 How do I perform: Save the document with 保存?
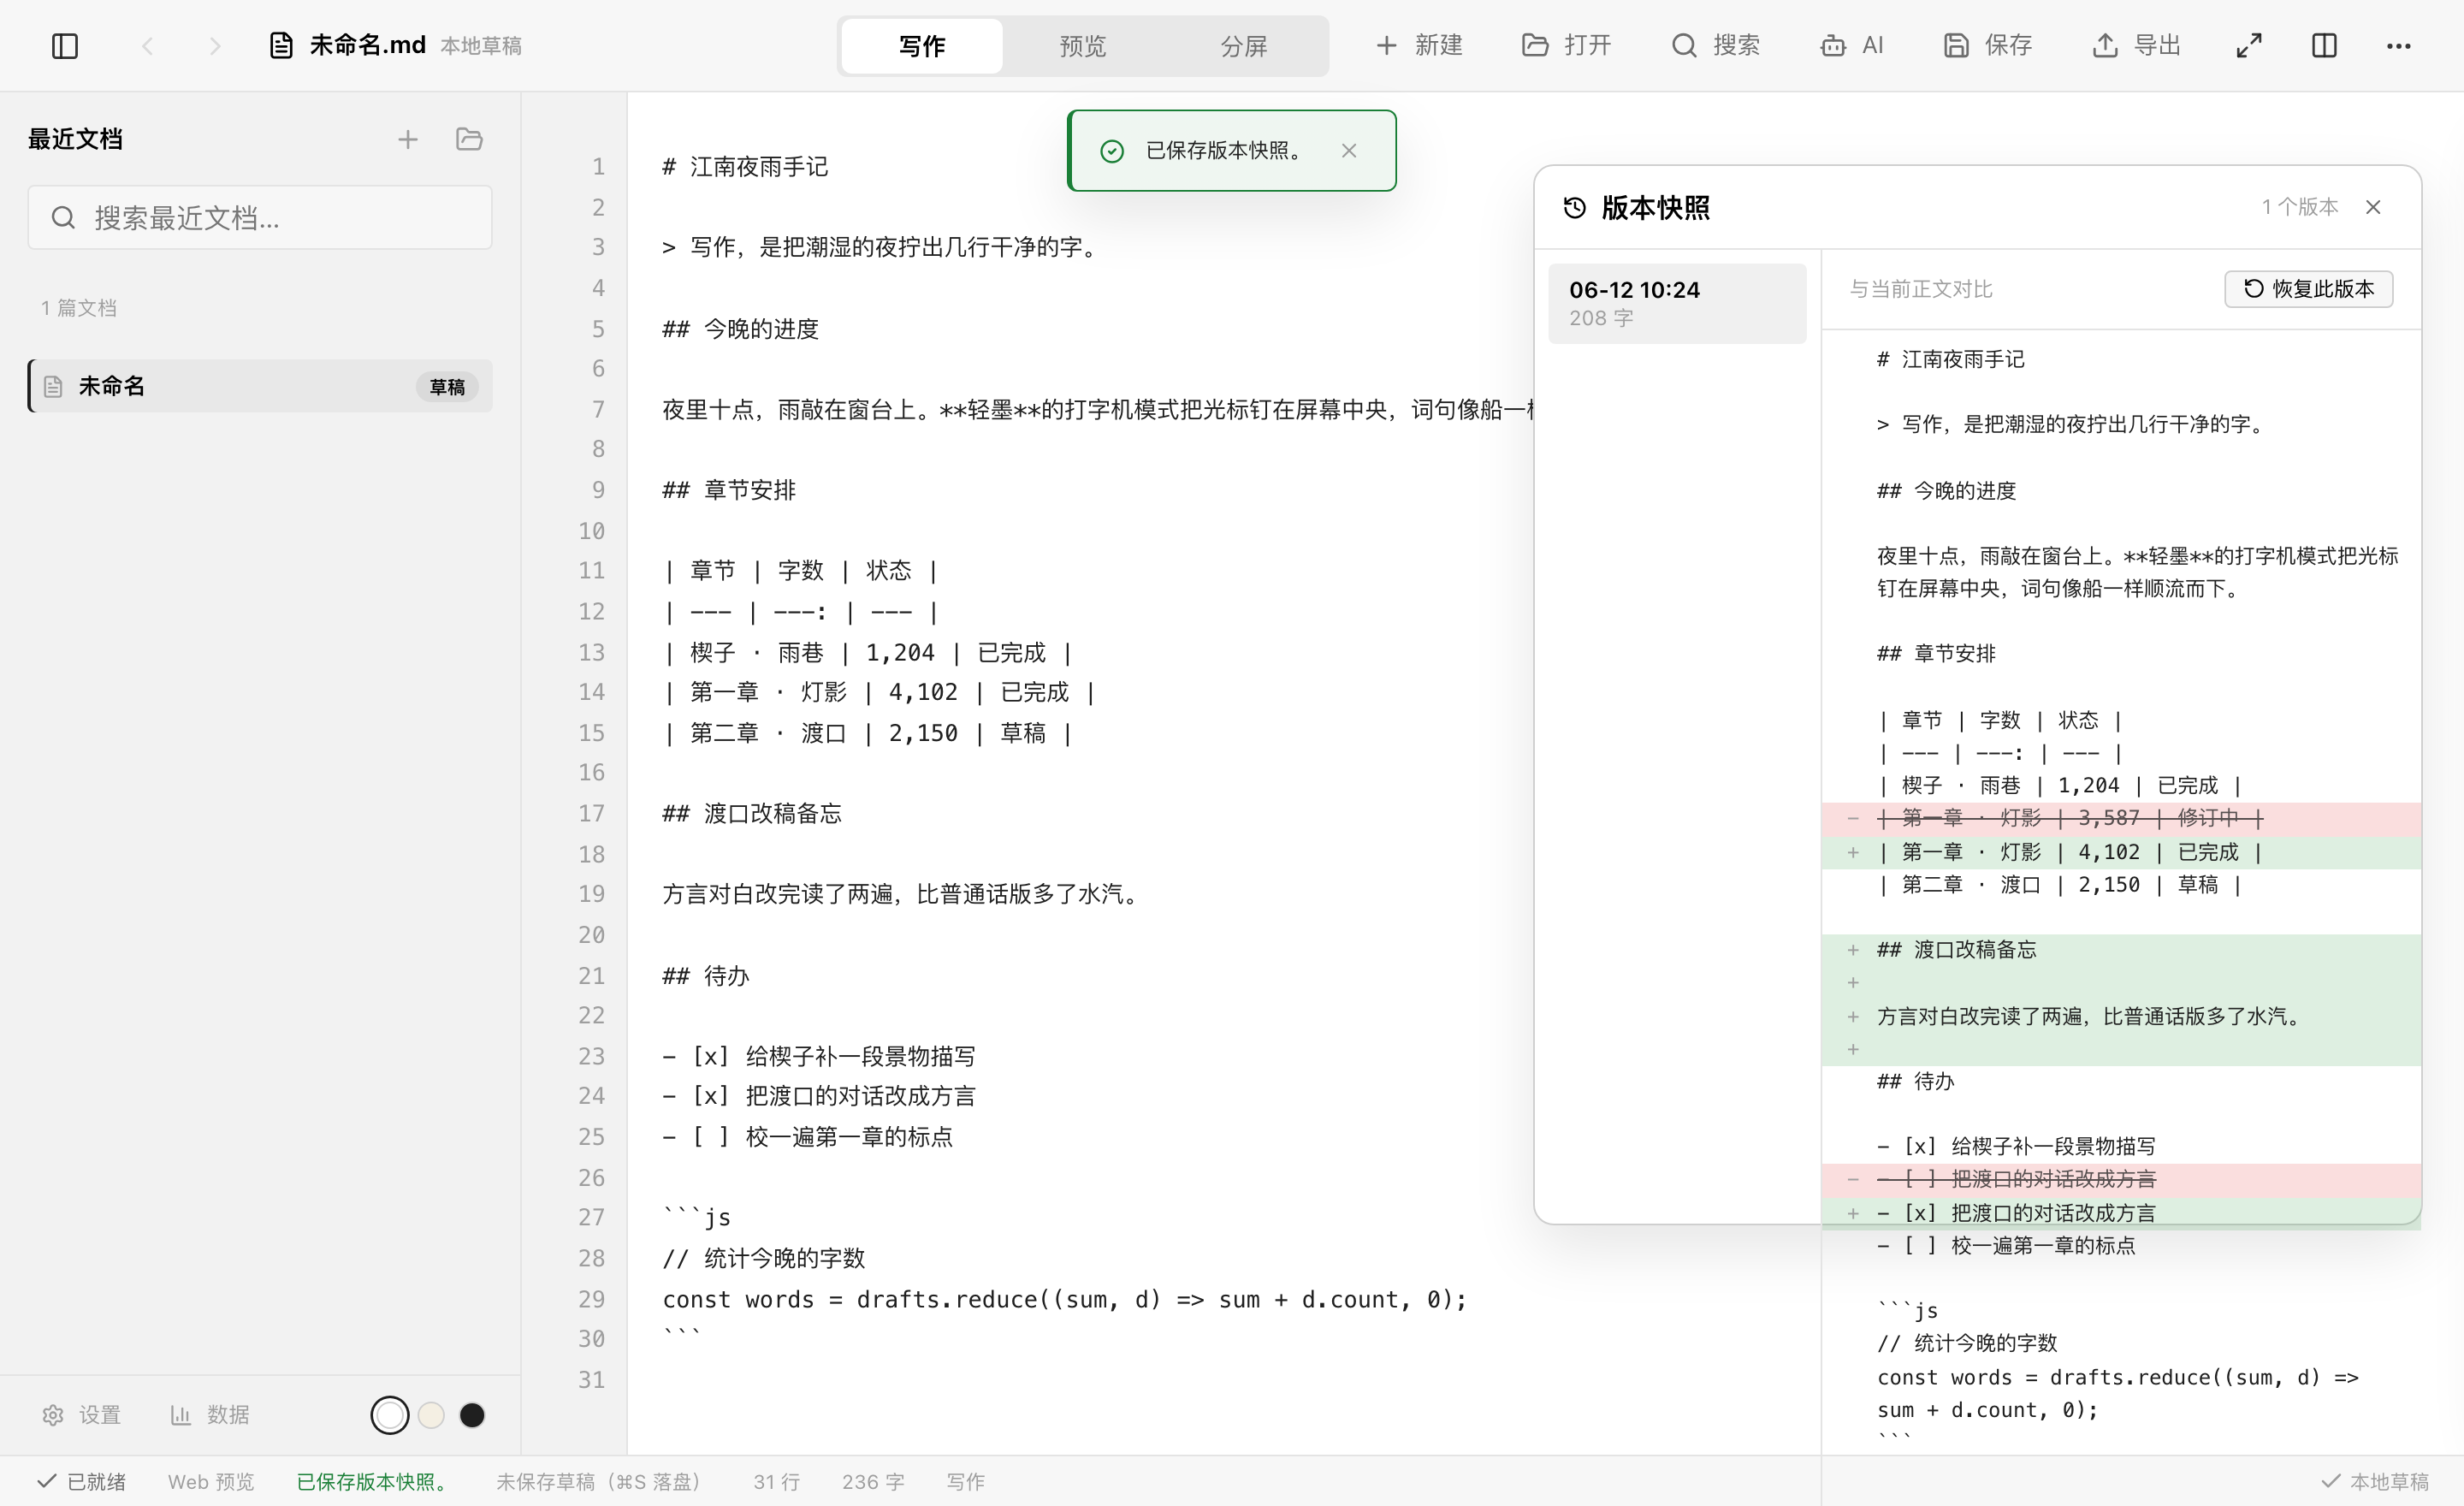(x=1987, y=46)
